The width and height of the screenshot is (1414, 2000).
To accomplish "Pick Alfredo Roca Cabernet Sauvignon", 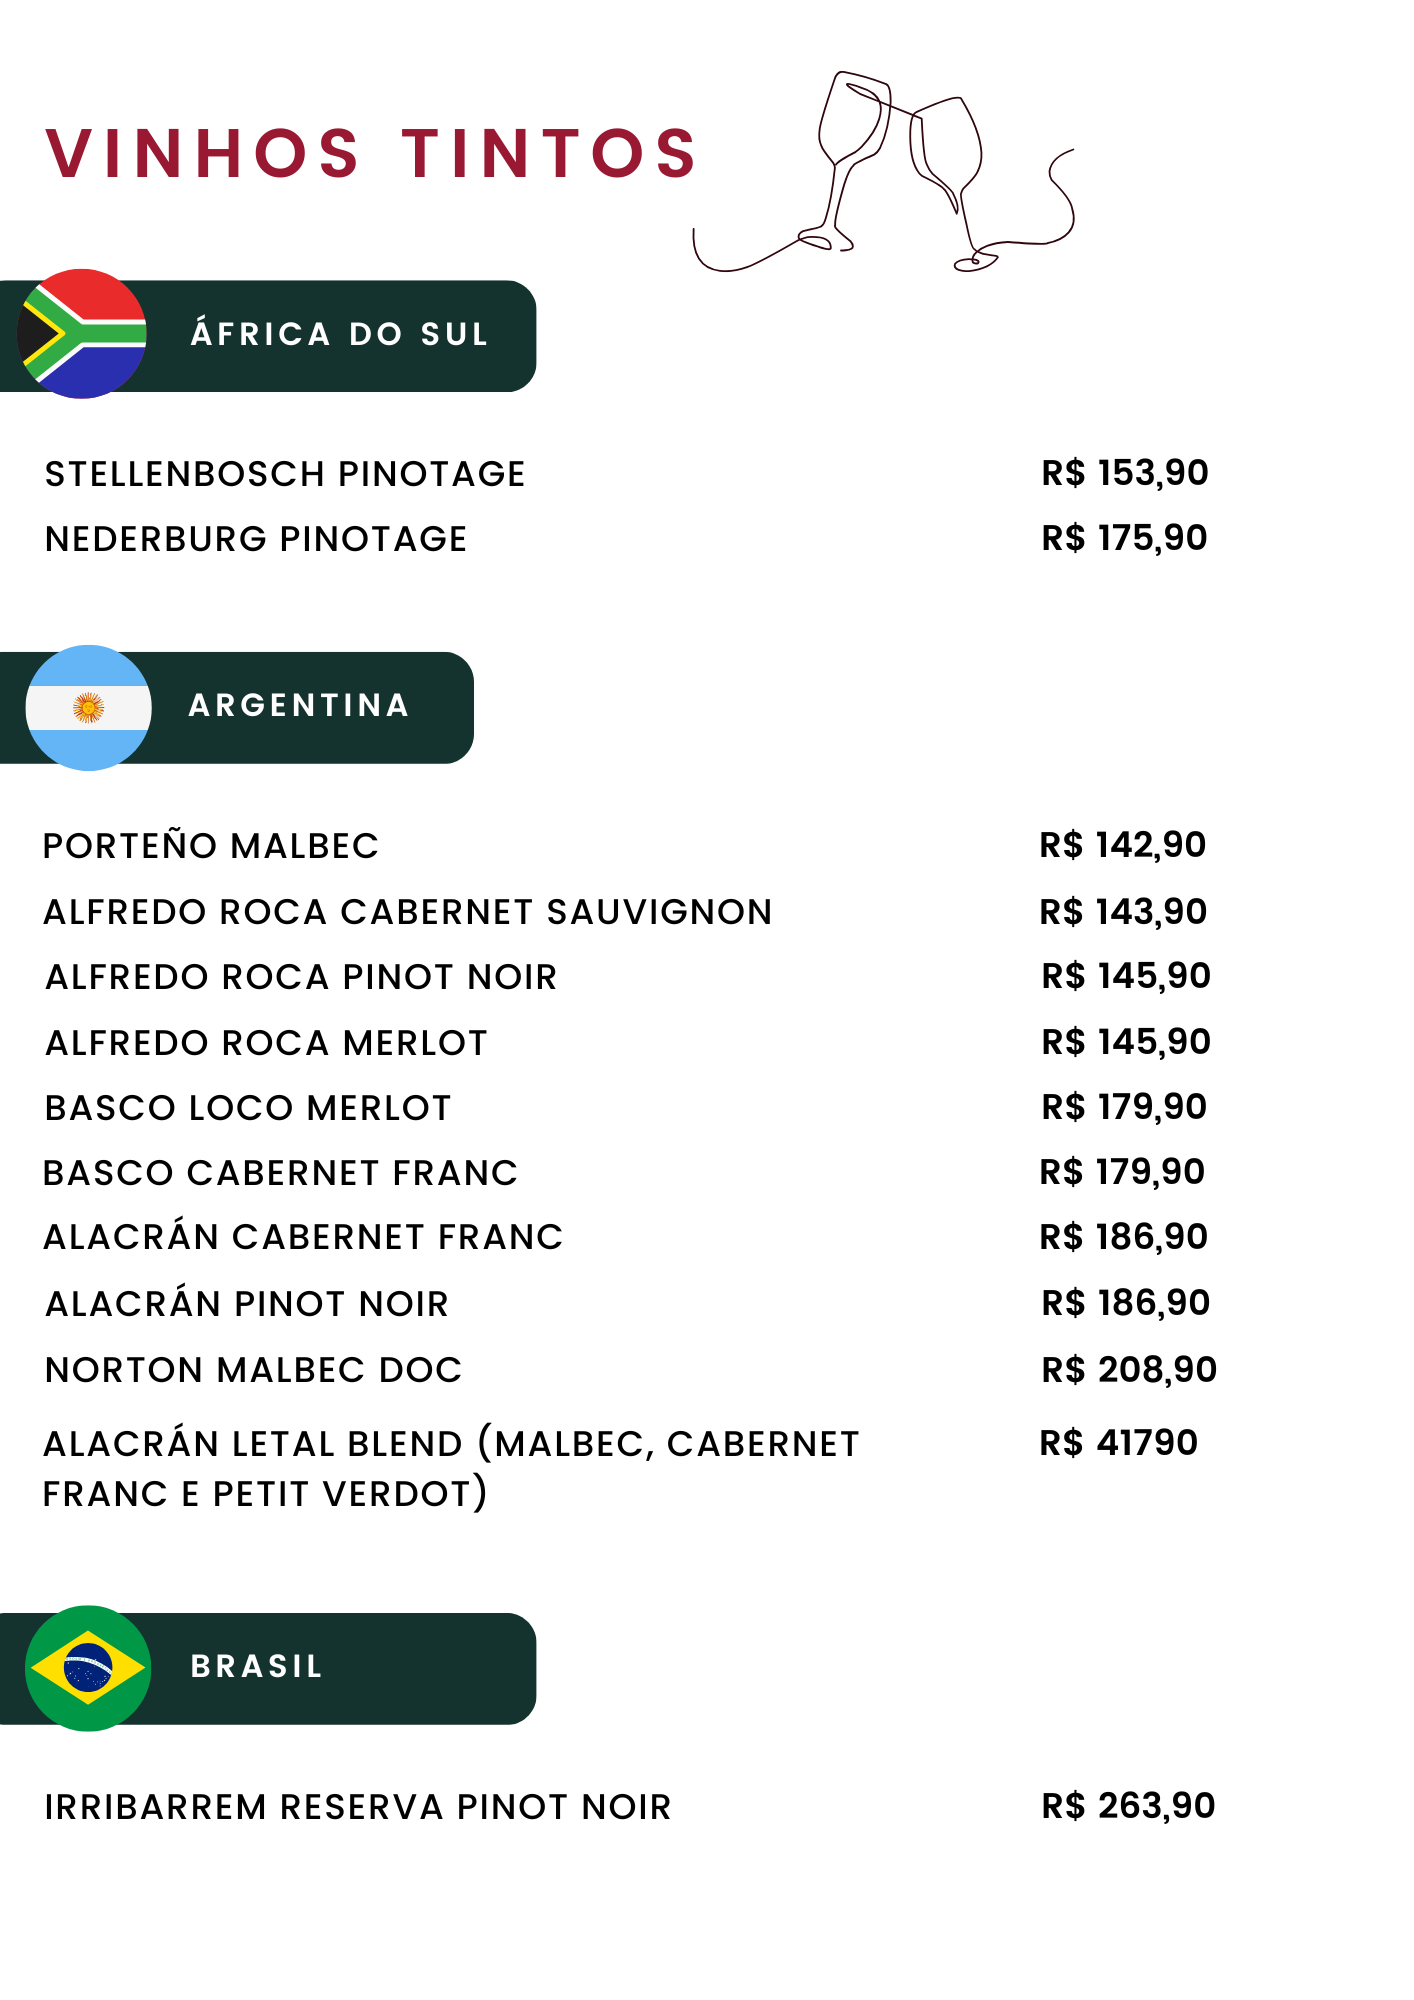I will click(408, 912).
